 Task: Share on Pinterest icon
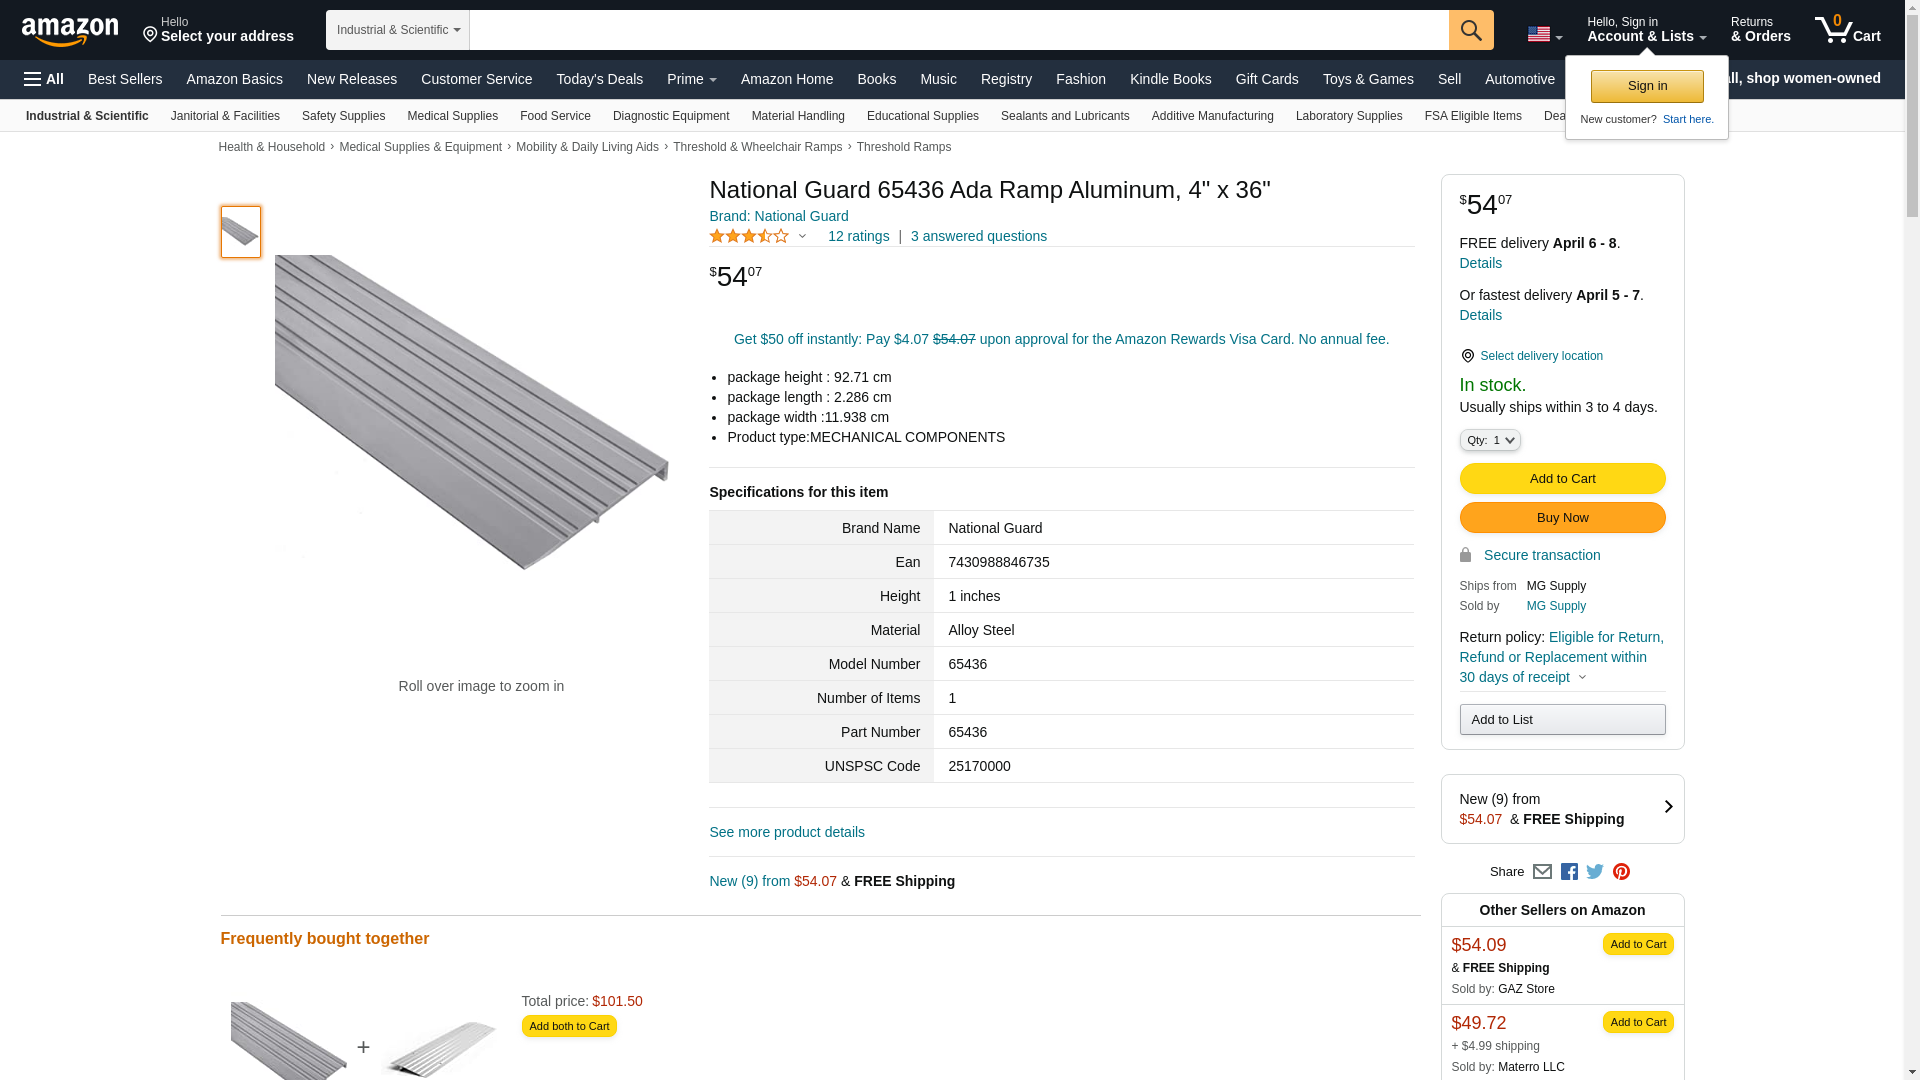(x=1621, y=872)
